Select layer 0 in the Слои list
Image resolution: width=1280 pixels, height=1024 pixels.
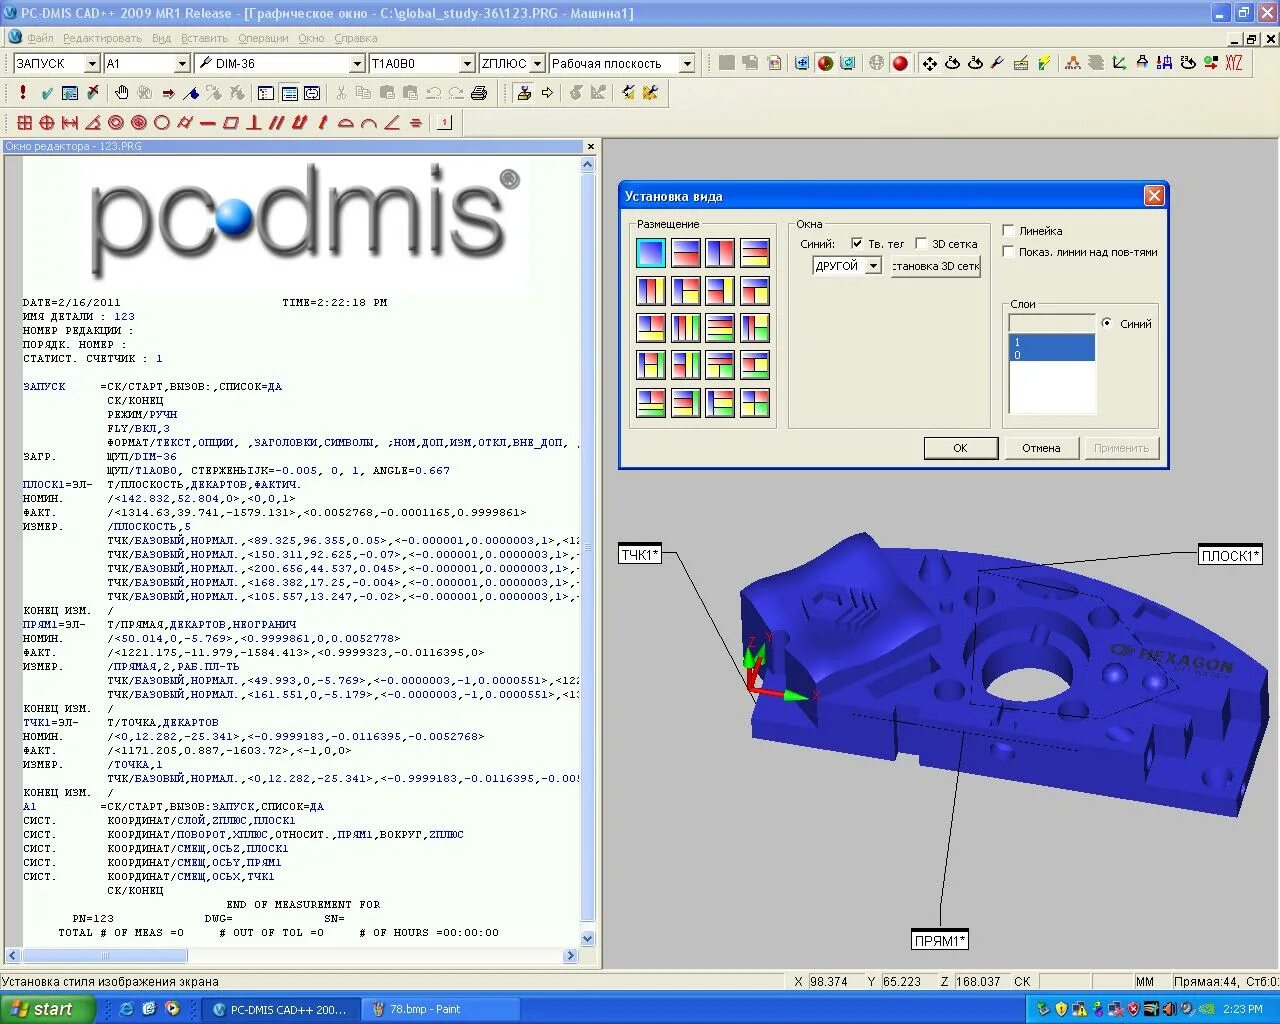click(x=1052, y=354)
